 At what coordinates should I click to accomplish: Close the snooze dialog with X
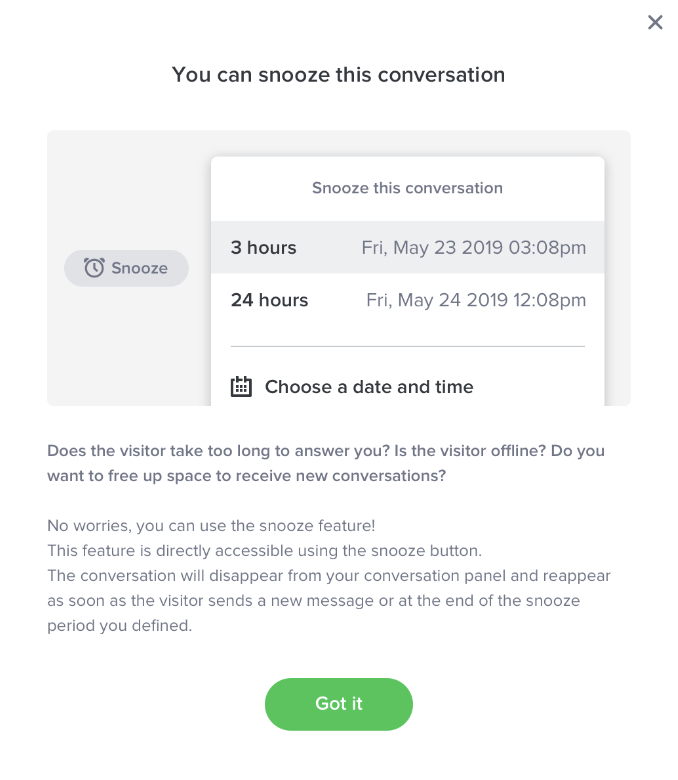coord(655,22)
